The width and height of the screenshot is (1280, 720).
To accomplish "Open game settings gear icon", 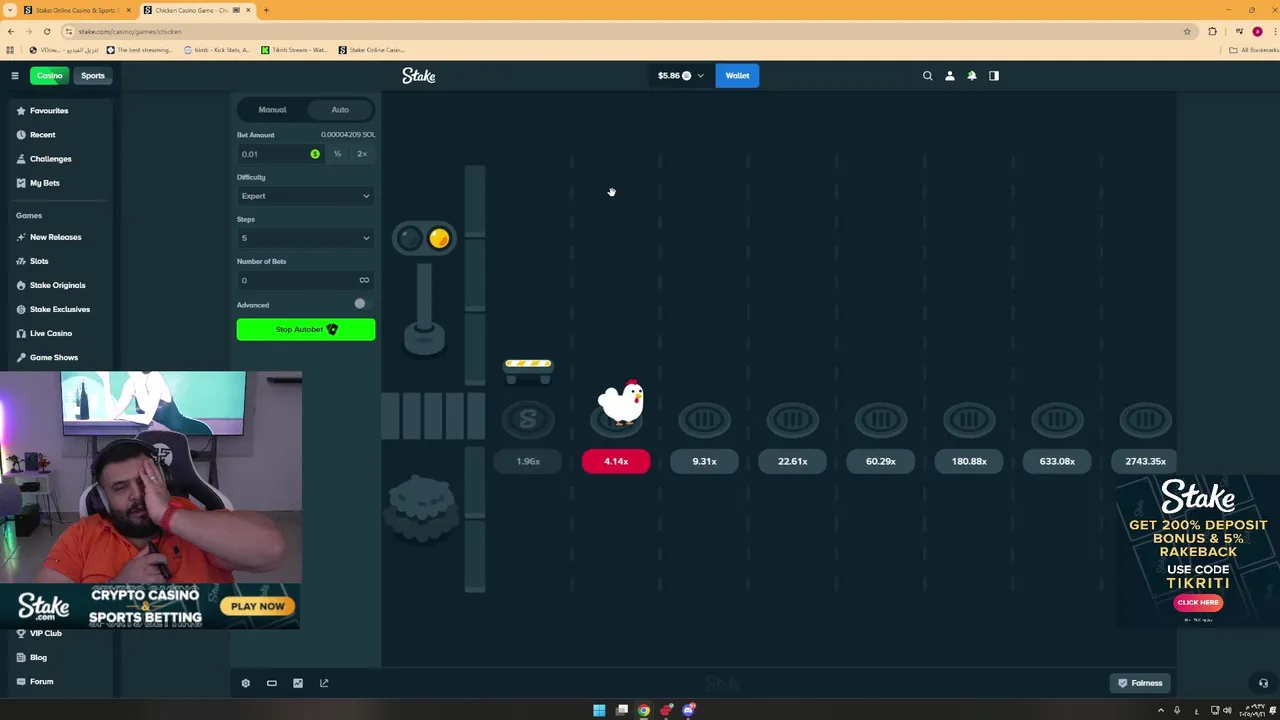I will pyautogui.click(x=246, y=683).
